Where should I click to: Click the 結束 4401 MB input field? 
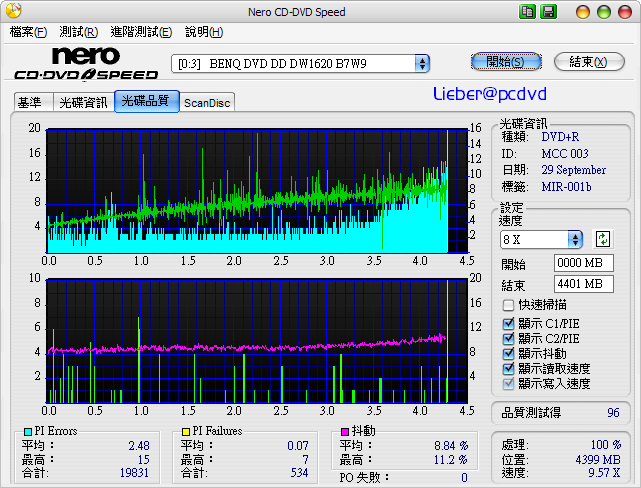point(584,284)
